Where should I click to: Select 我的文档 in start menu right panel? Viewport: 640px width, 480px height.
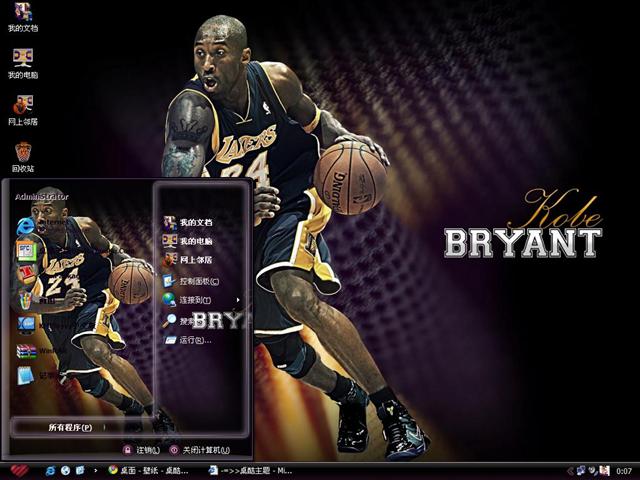coord(188,222)
